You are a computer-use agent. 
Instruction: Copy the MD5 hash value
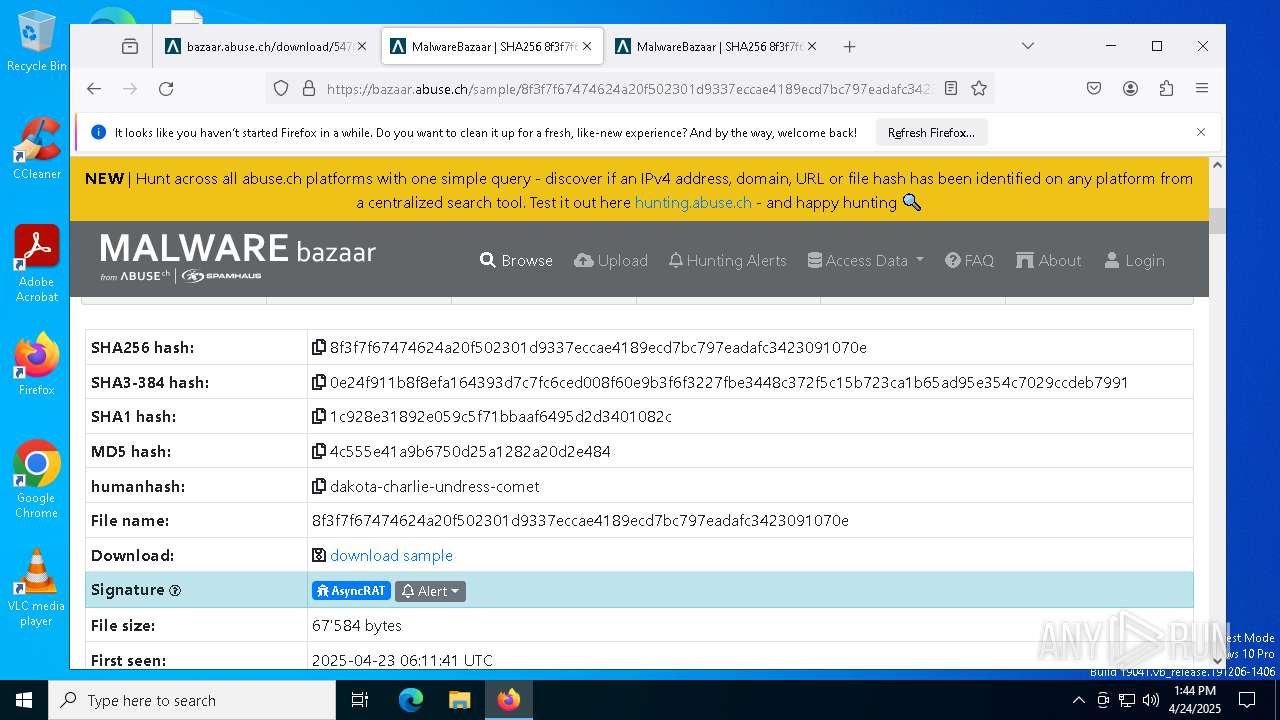319,451
